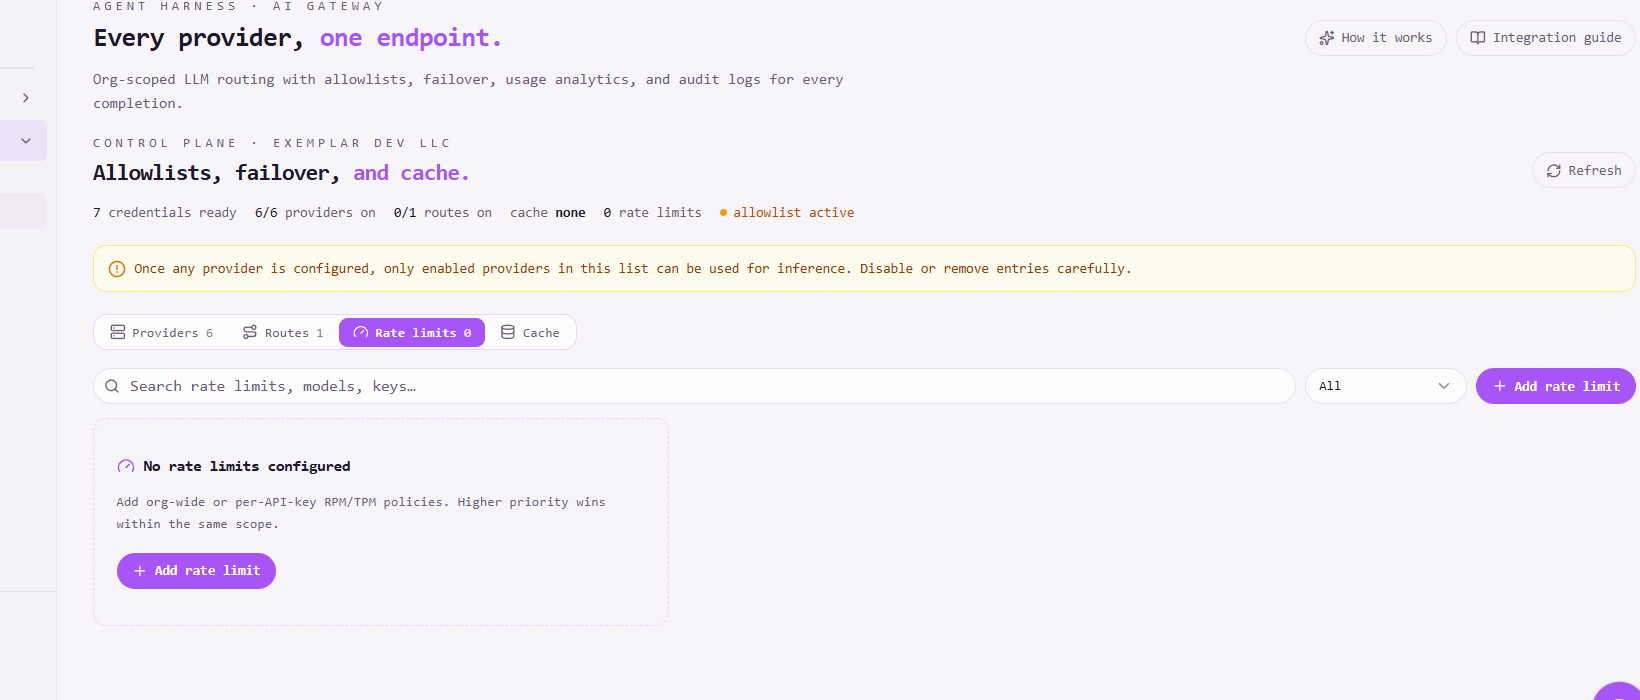The height and width of the screenshot is (700, 1640).
Task: Open the How it works guide
Action: pyautogui.click(x=1375, y=38)
